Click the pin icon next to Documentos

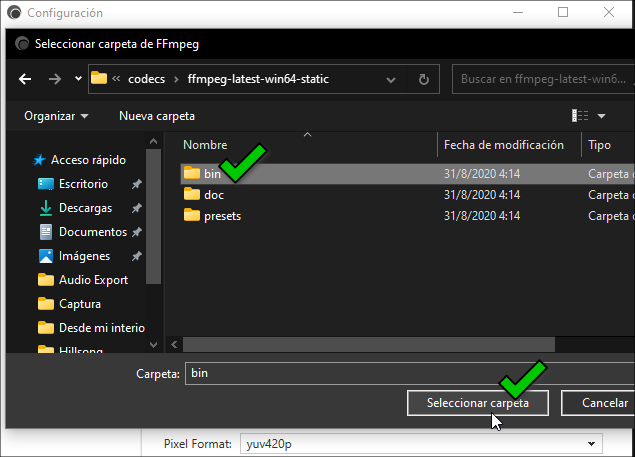tap(137, 232)
